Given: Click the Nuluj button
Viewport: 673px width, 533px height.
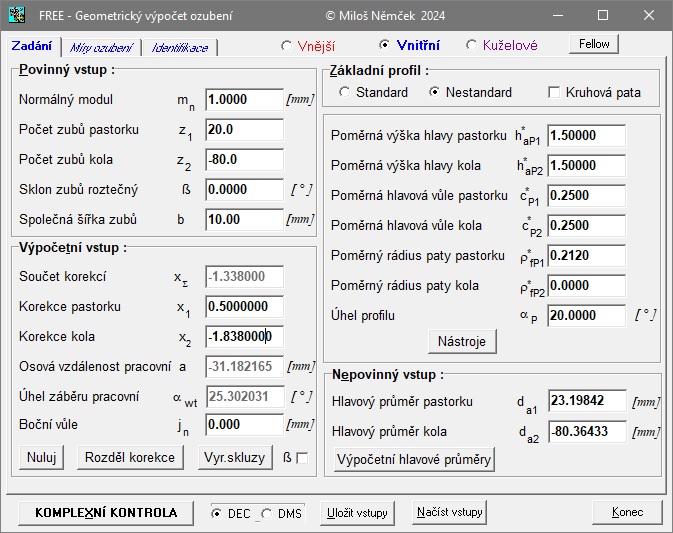Looking at the screenshot, I should [42, 457].
